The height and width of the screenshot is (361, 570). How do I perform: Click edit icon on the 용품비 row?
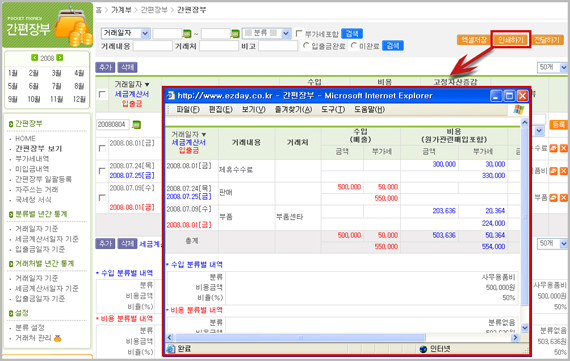553,171
